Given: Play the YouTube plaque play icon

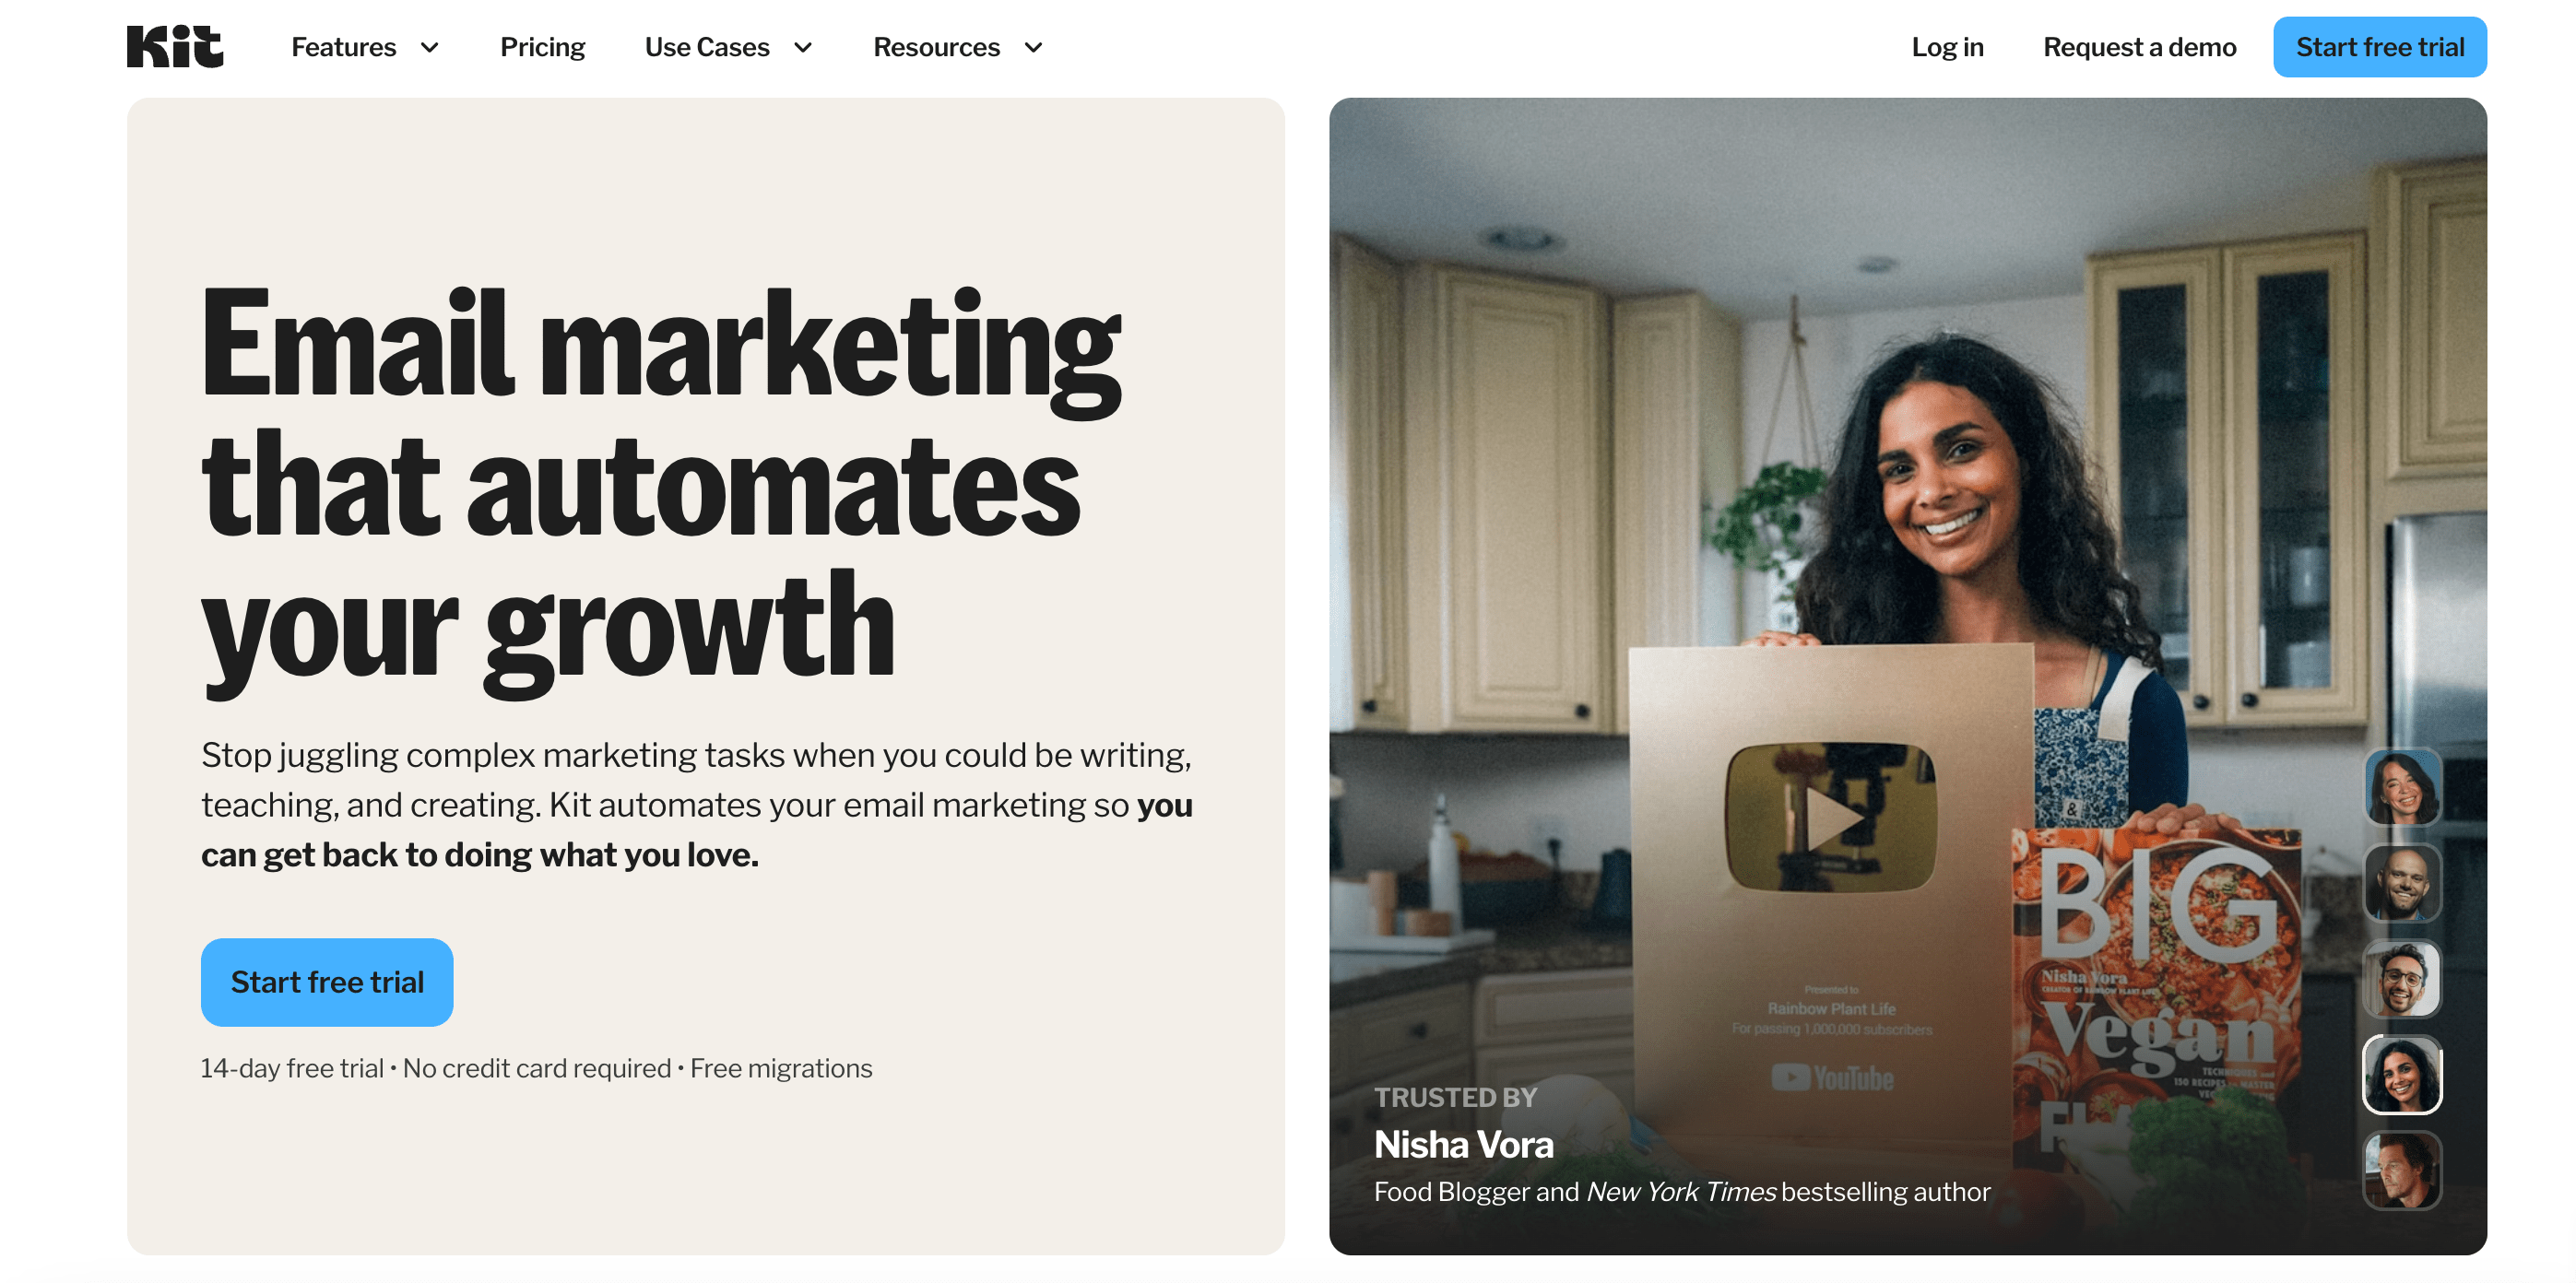Looking at the screenshot, I should pyautogui.click(x=1831, y=817).
